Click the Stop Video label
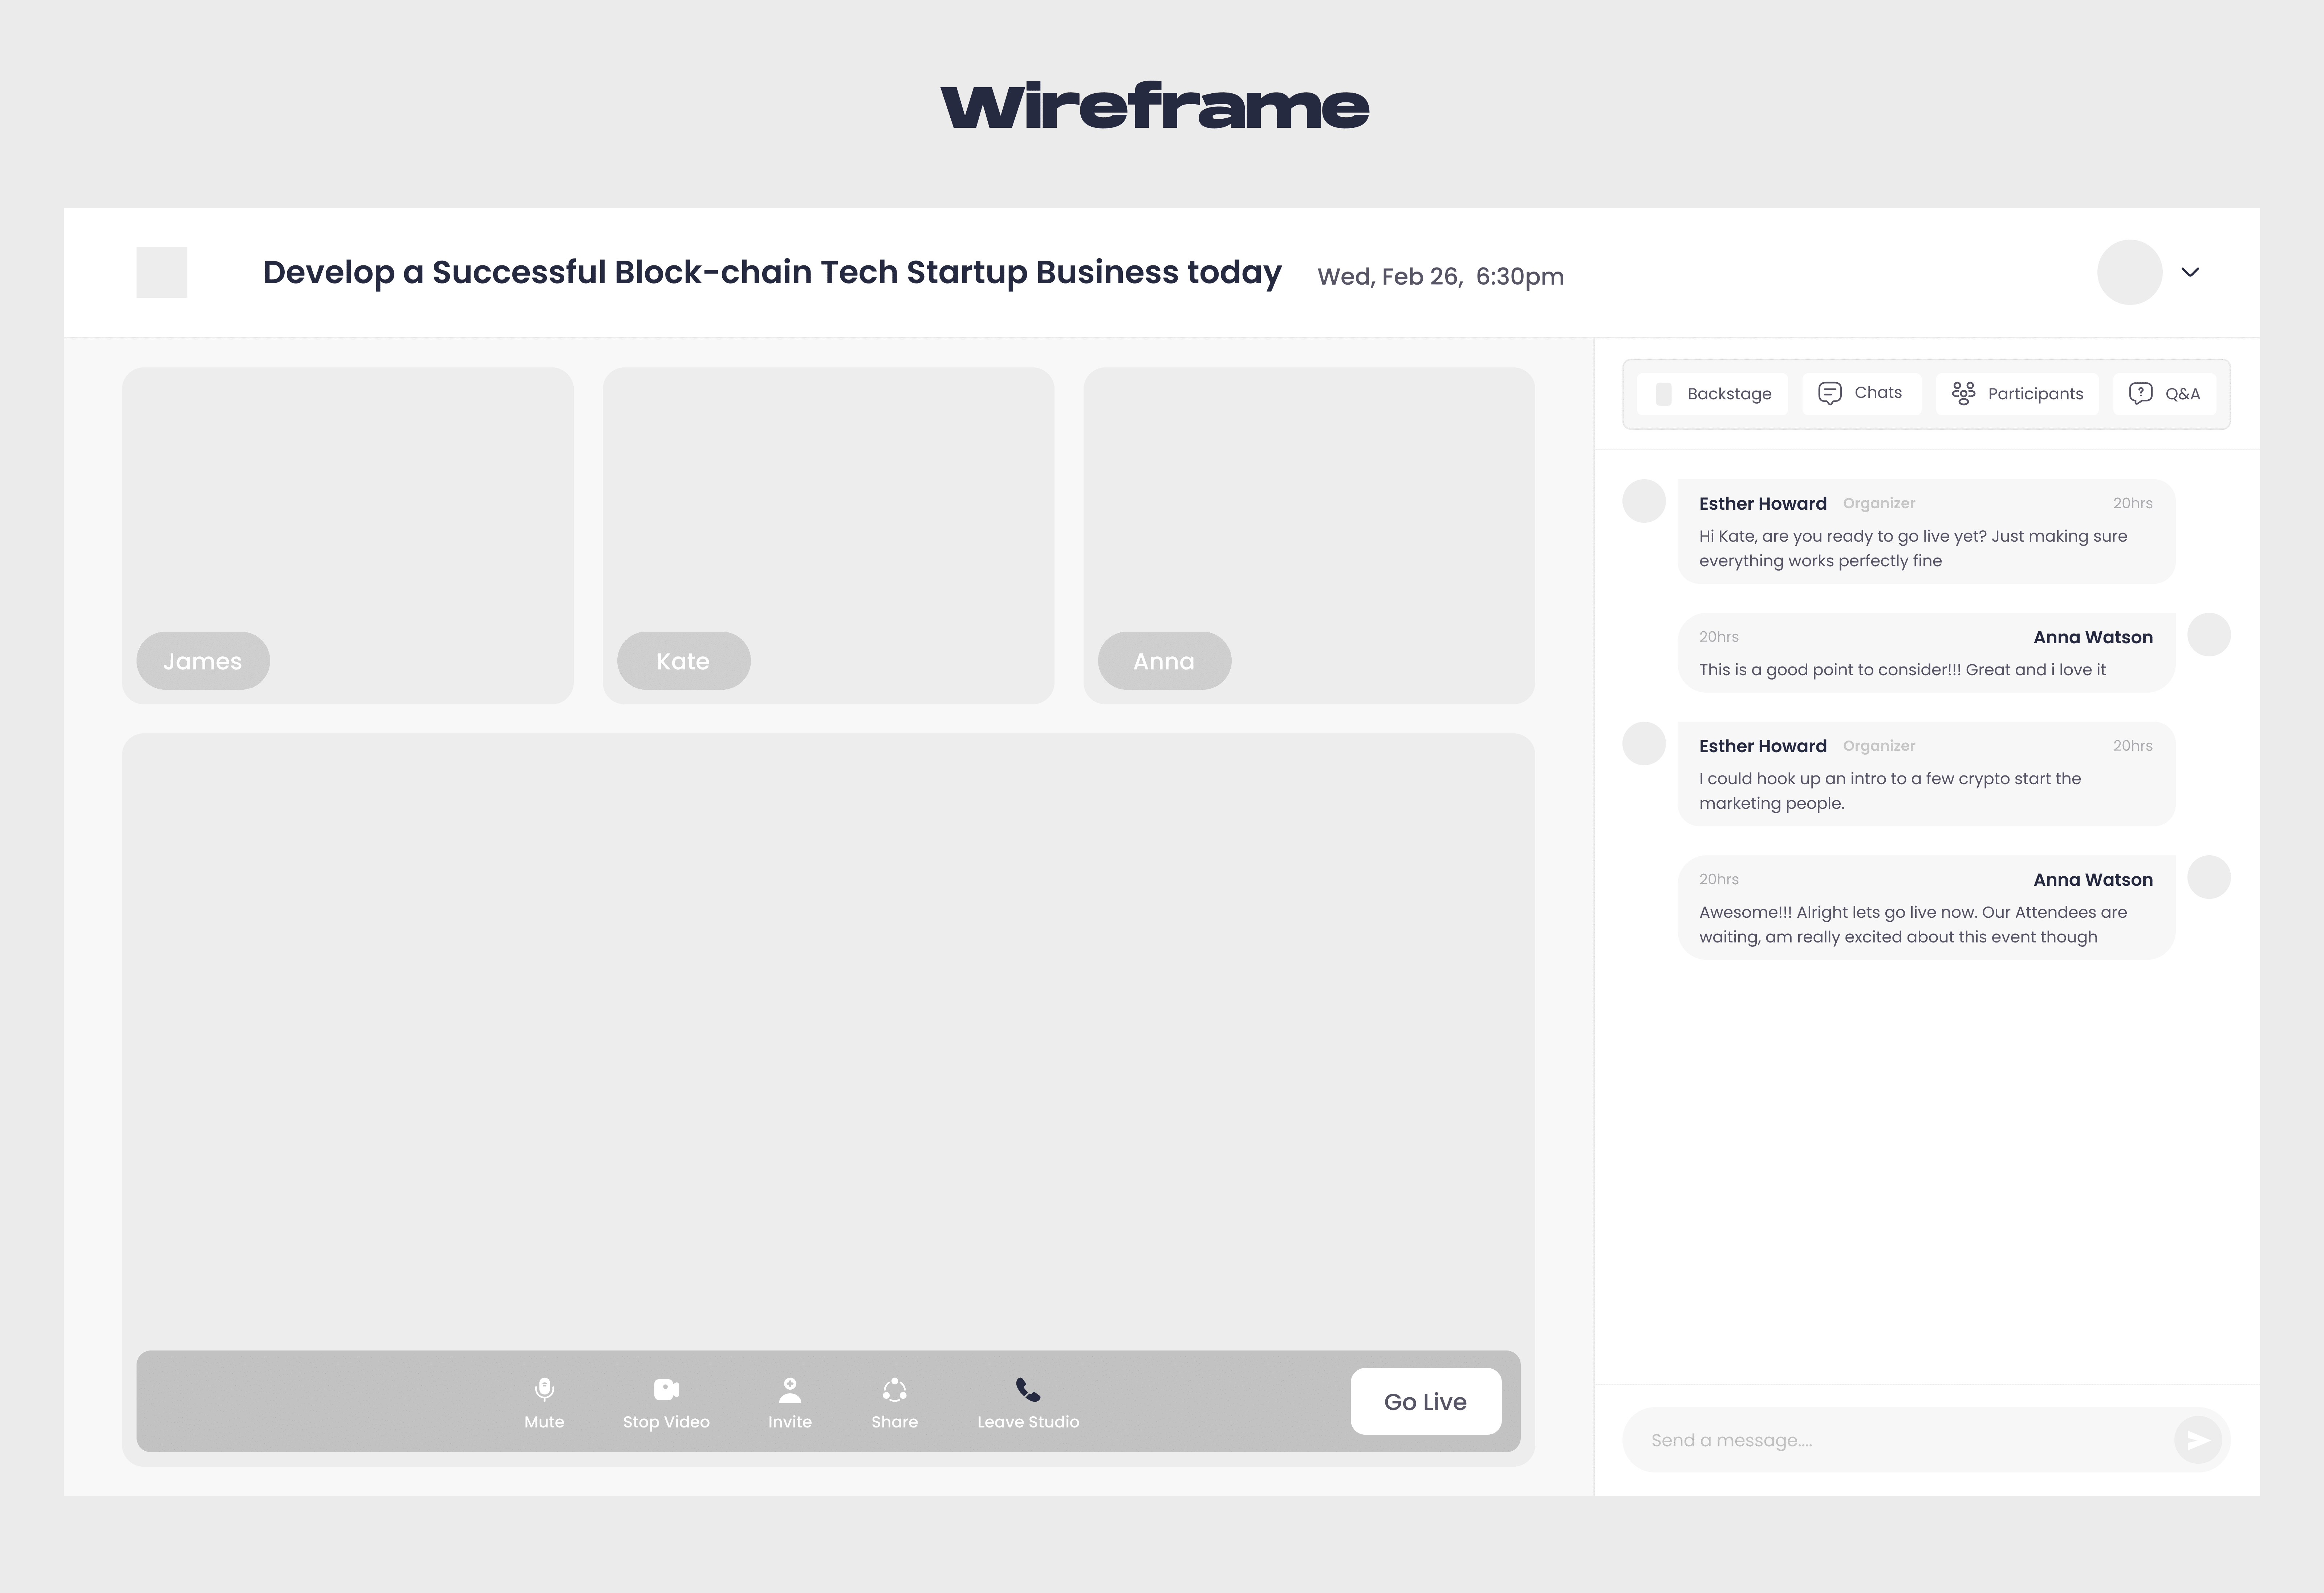 [x=666, y=1422]
